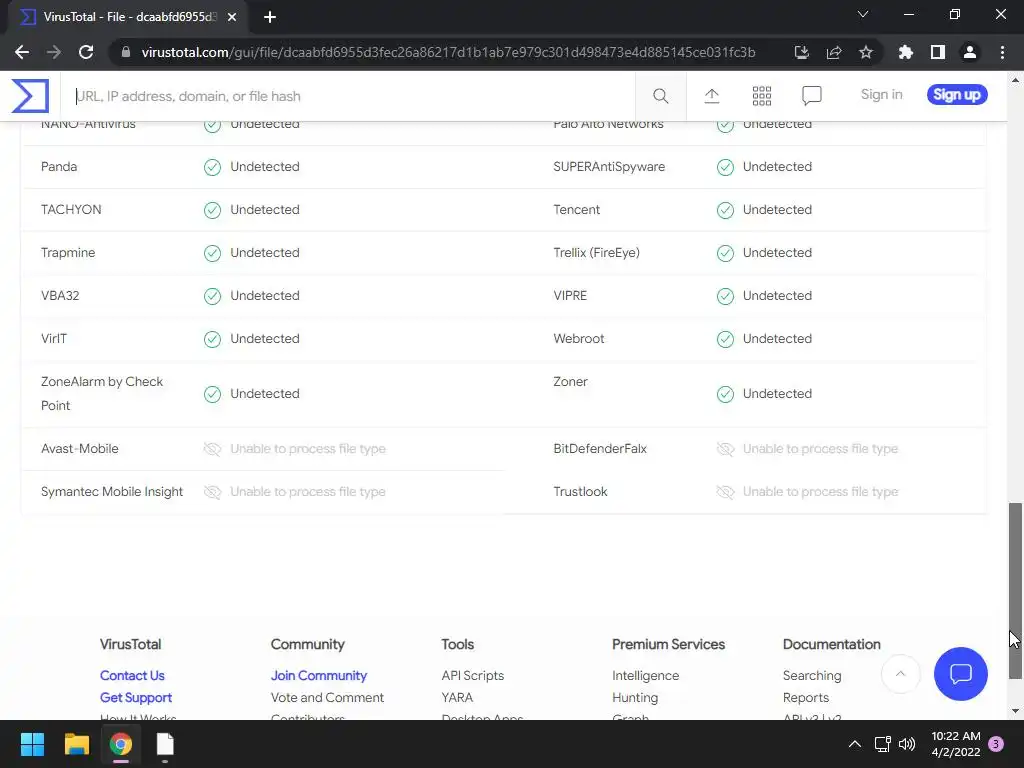Show hidden system tray icons
Viewport: 1024px width, 768px height.
(854, 744)
